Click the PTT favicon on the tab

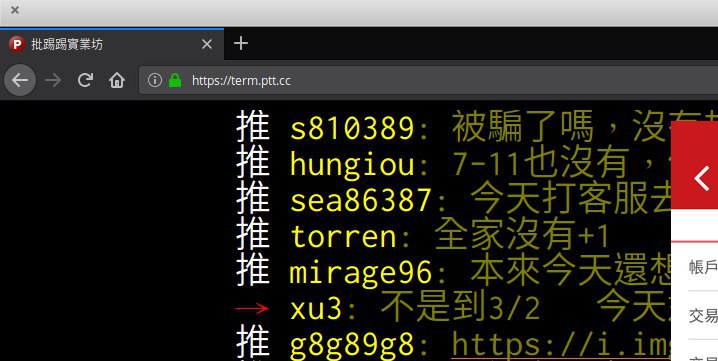17,44
